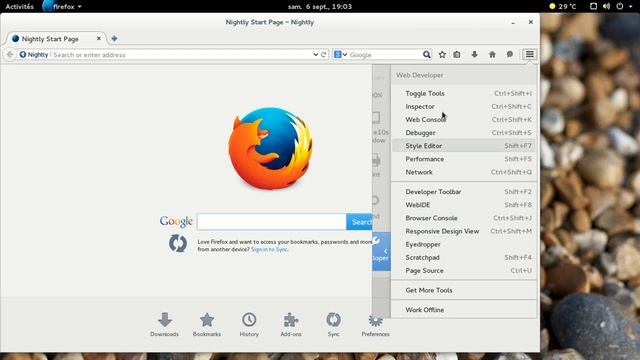The width and height of the screenshot is (640, 360).
Task: Toggle Developer Toolbar menu entry
Action: (464, 191)
